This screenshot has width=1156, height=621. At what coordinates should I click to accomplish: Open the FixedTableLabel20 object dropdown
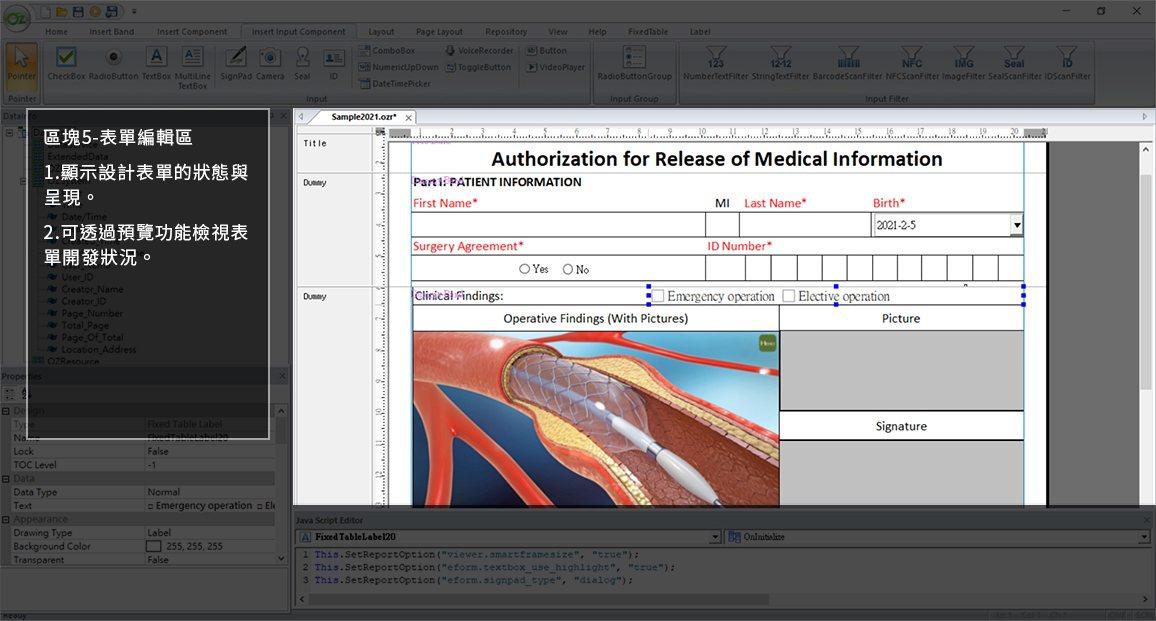click(715, 537)
